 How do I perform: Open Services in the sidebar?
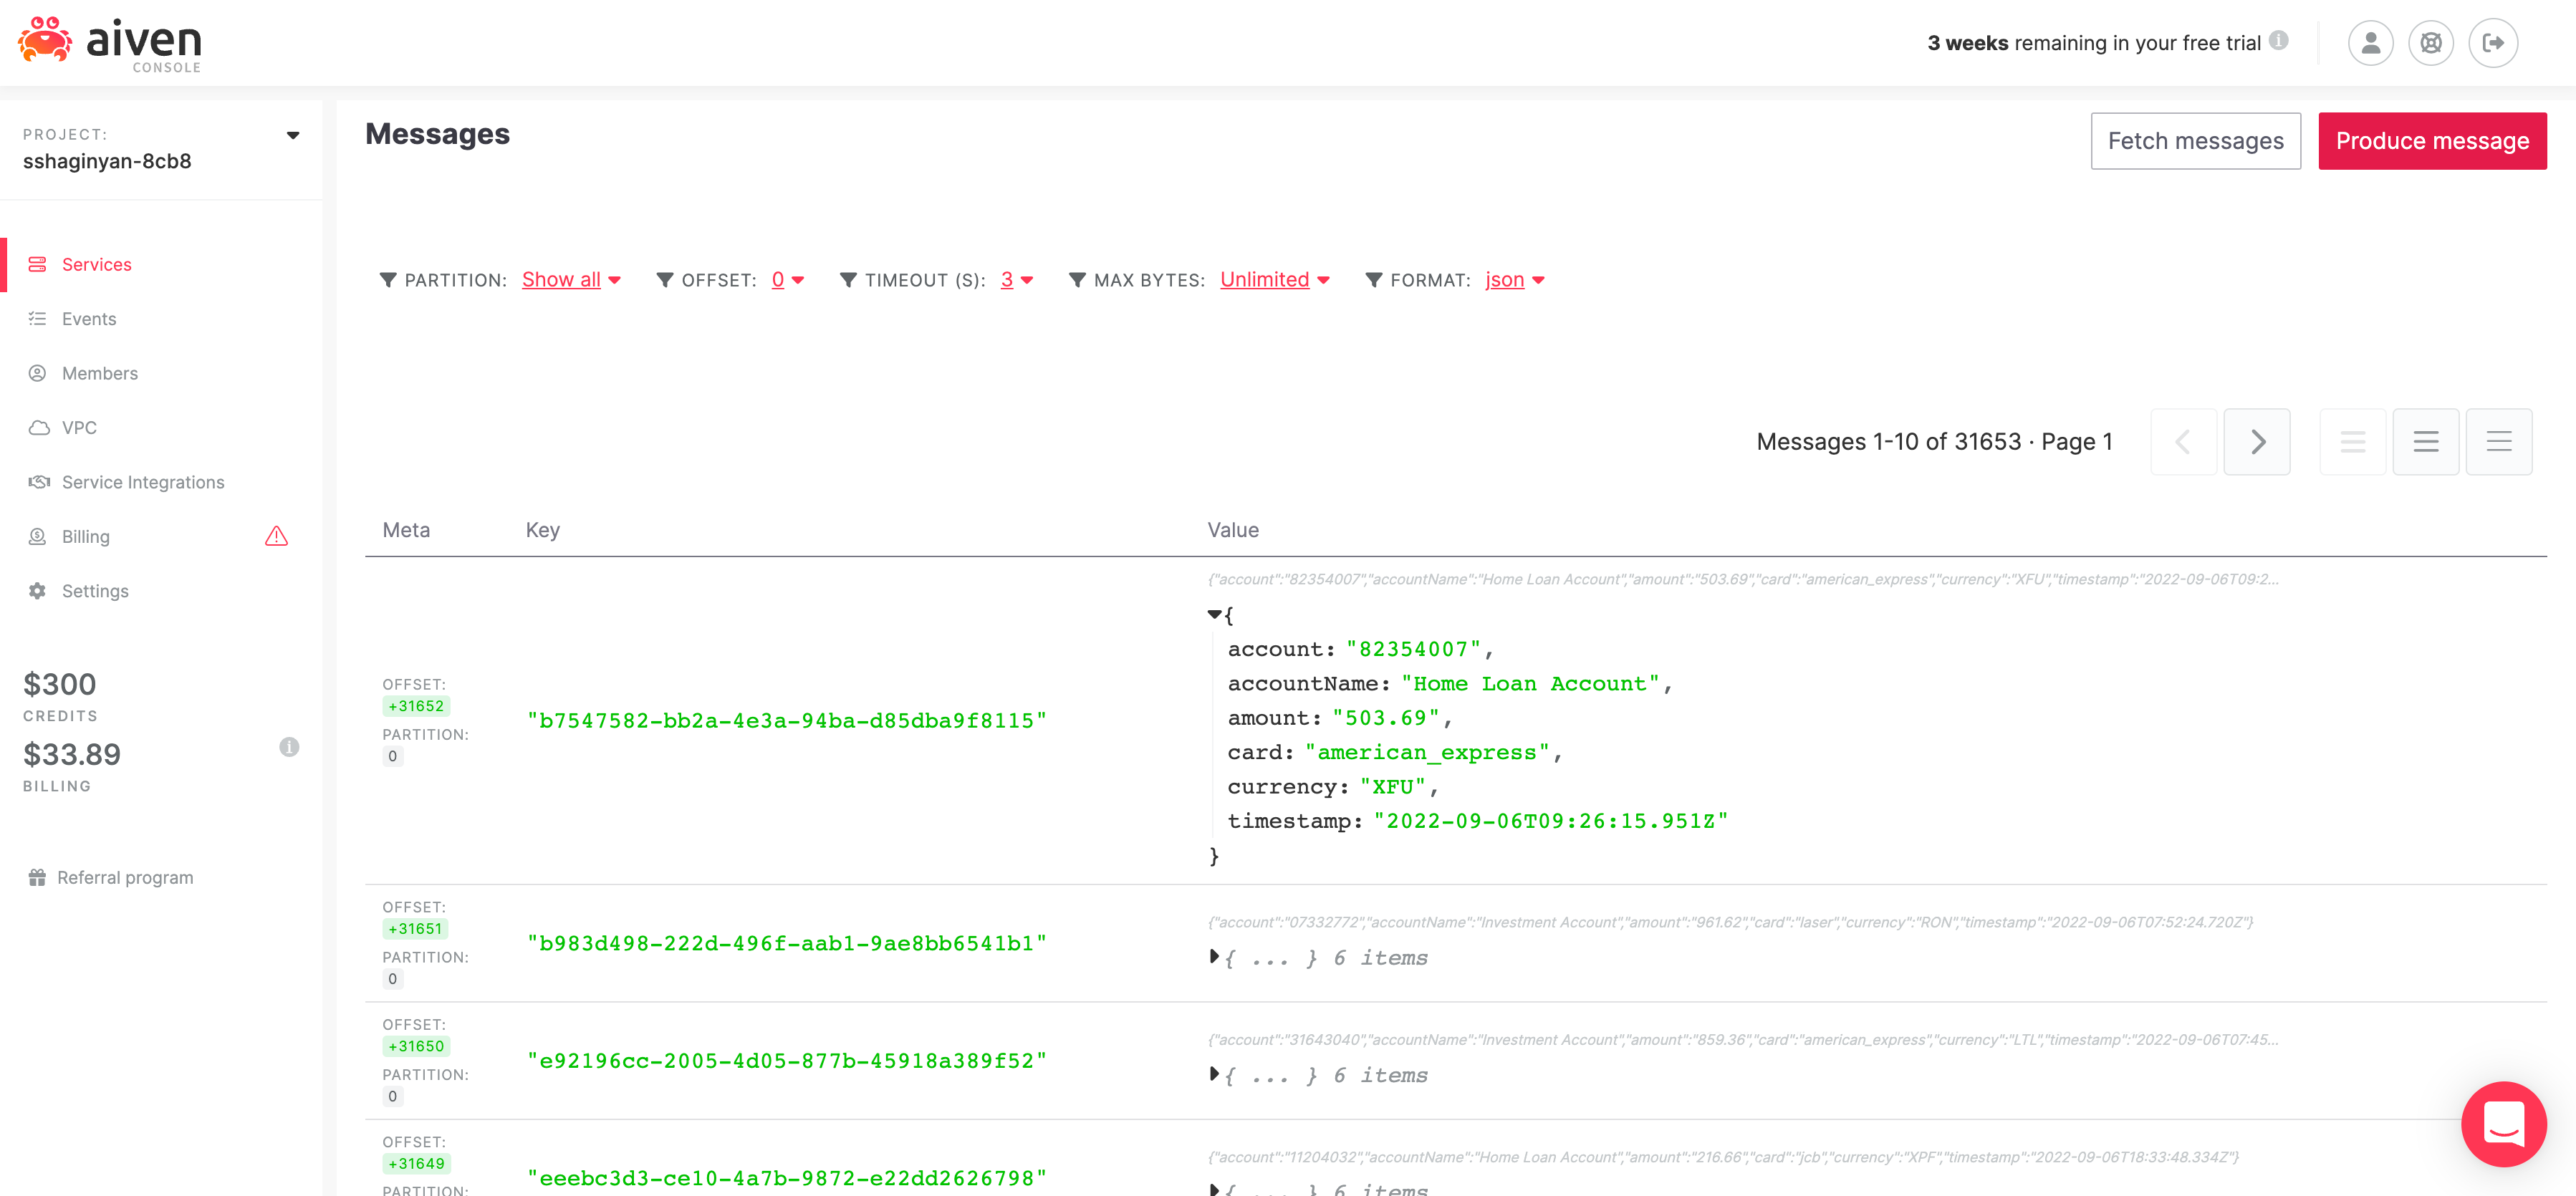point(96,265)
